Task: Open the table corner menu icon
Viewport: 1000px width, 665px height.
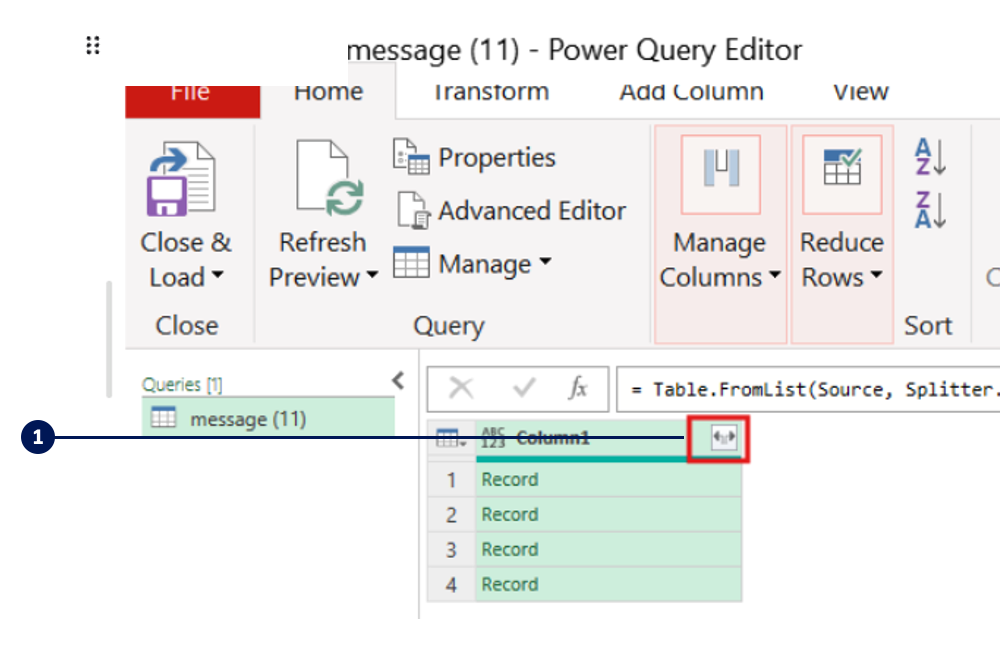Action: [449, 438]
